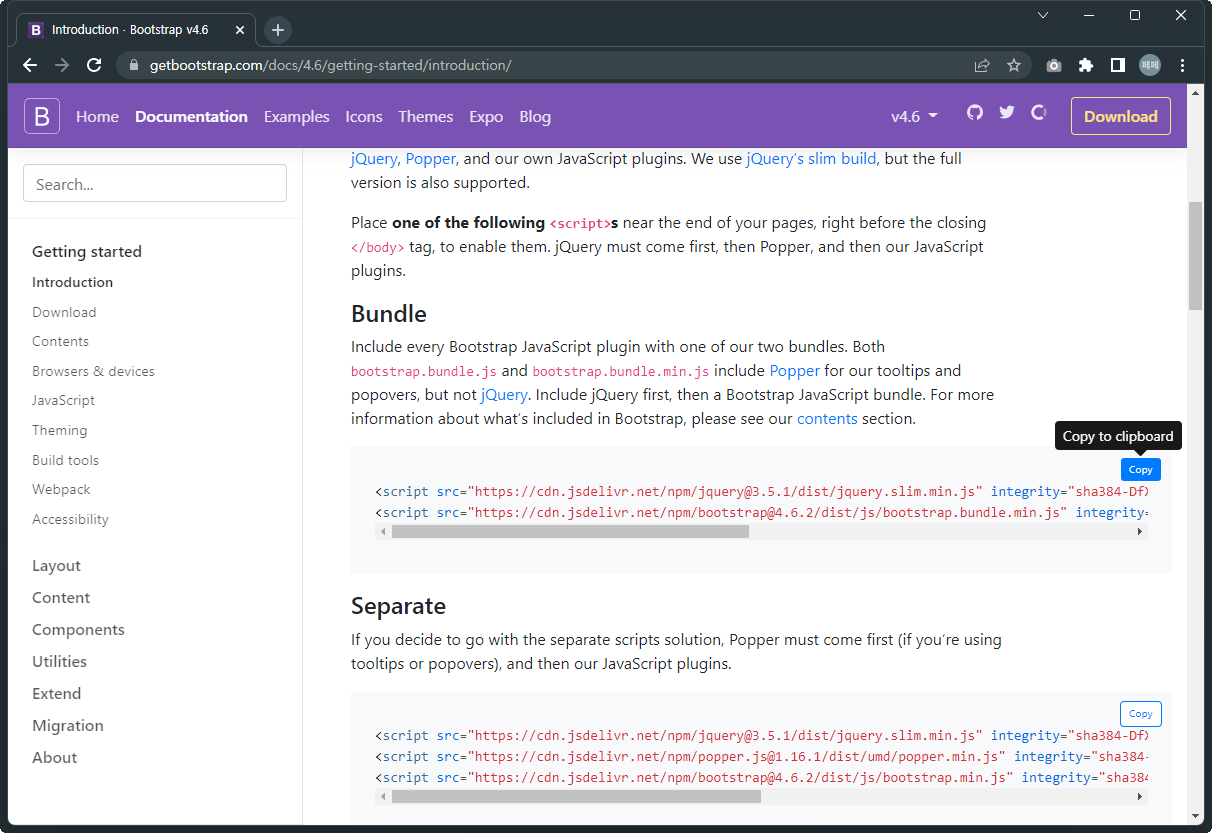Expand the v4.6 version dropdown
This screenshot has height=833, width=1212.
point(914,116)
